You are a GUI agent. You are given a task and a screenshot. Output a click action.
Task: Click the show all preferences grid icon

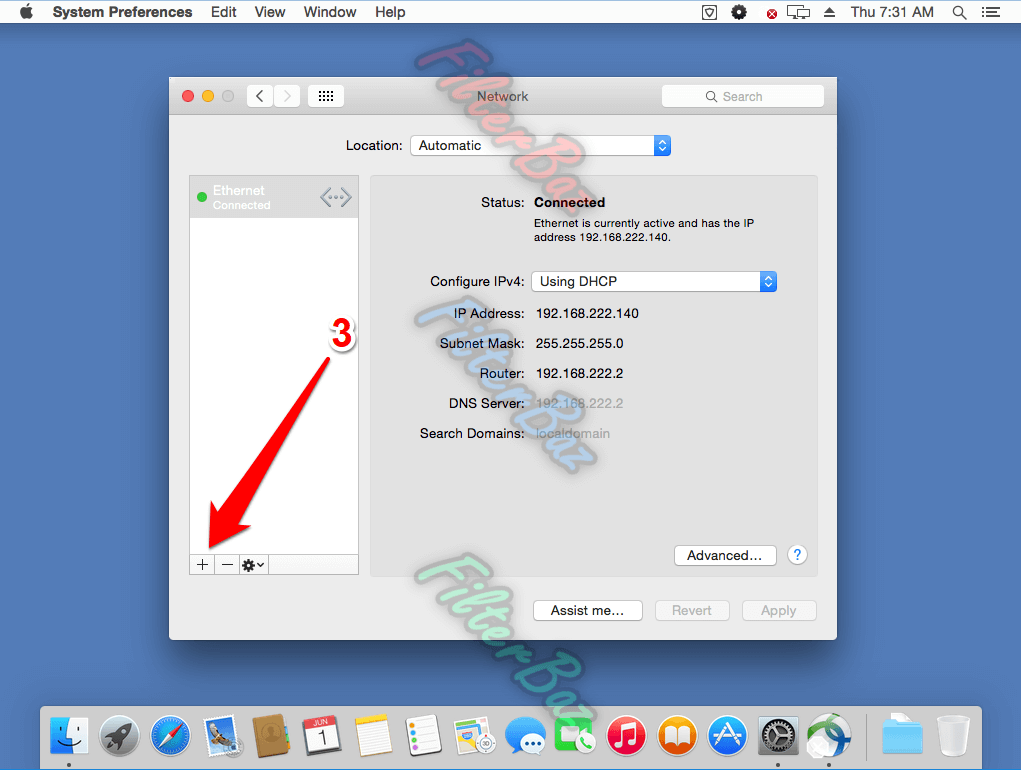(325, 95)
